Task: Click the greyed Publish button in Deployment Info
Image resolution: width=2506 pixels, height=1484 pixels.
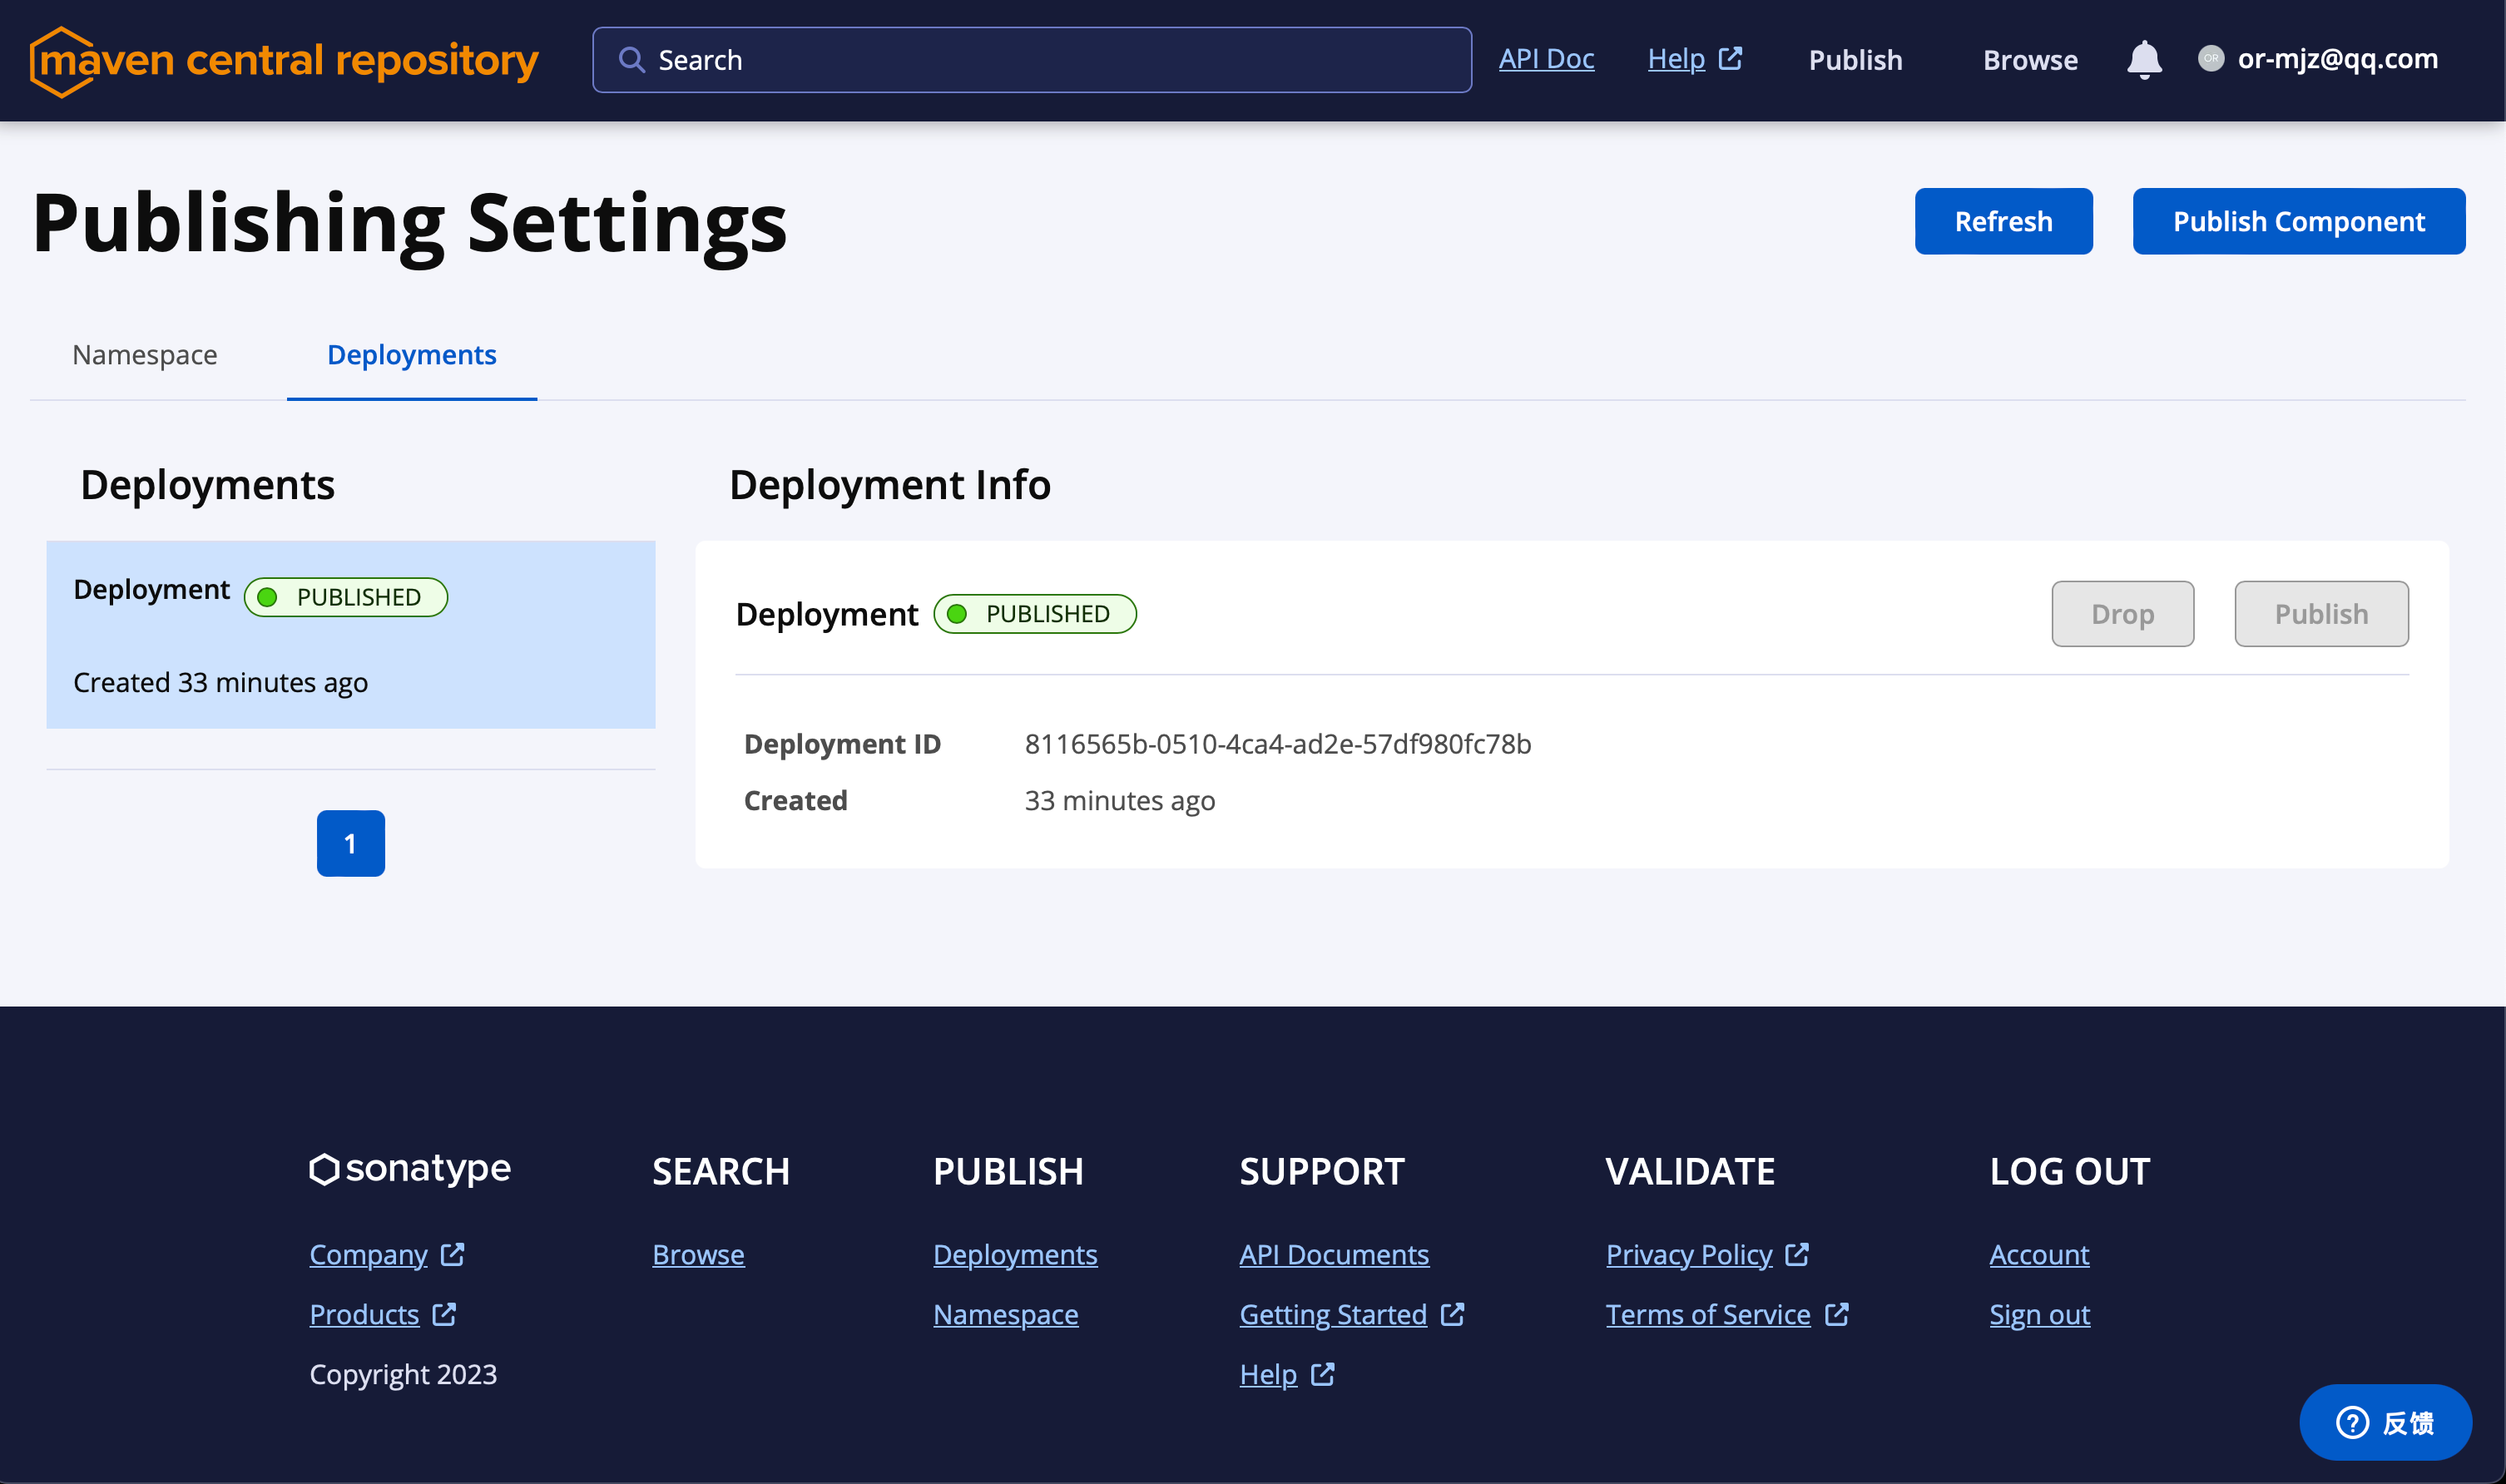Action: point(2322,614)
